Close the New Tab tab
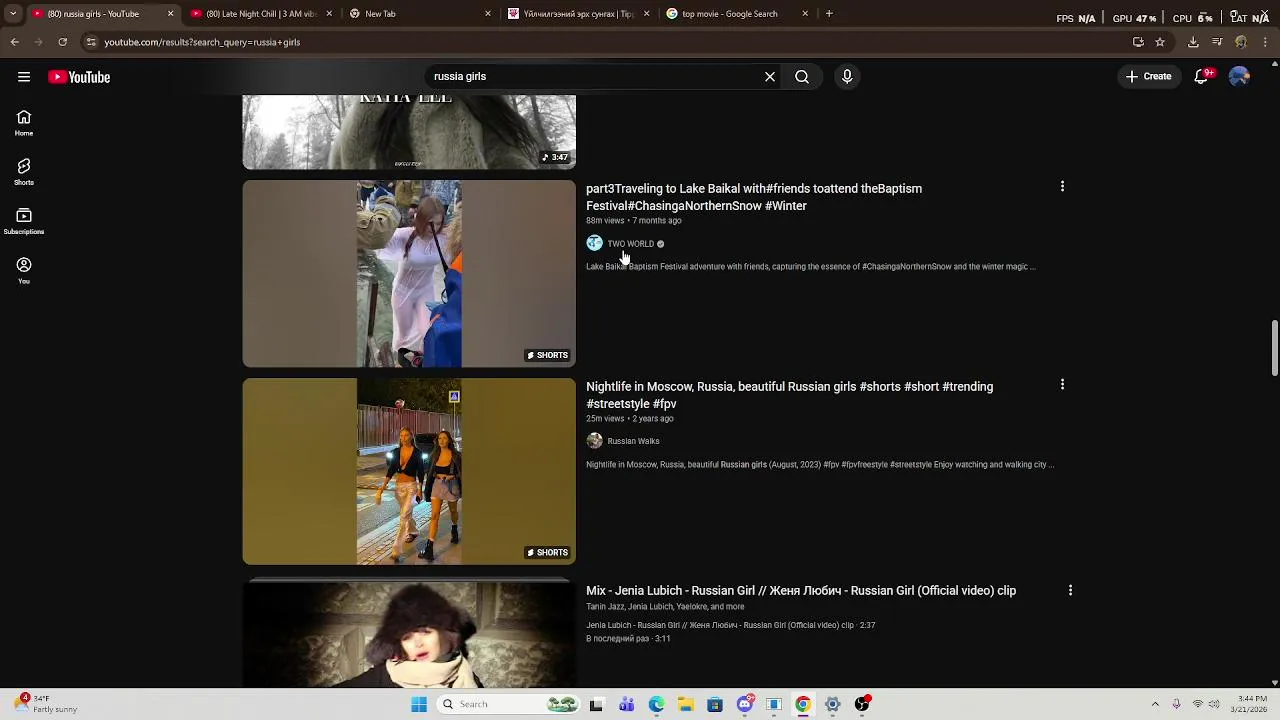The height and width of the screenshot is (720, 1280). click(488, 14)
